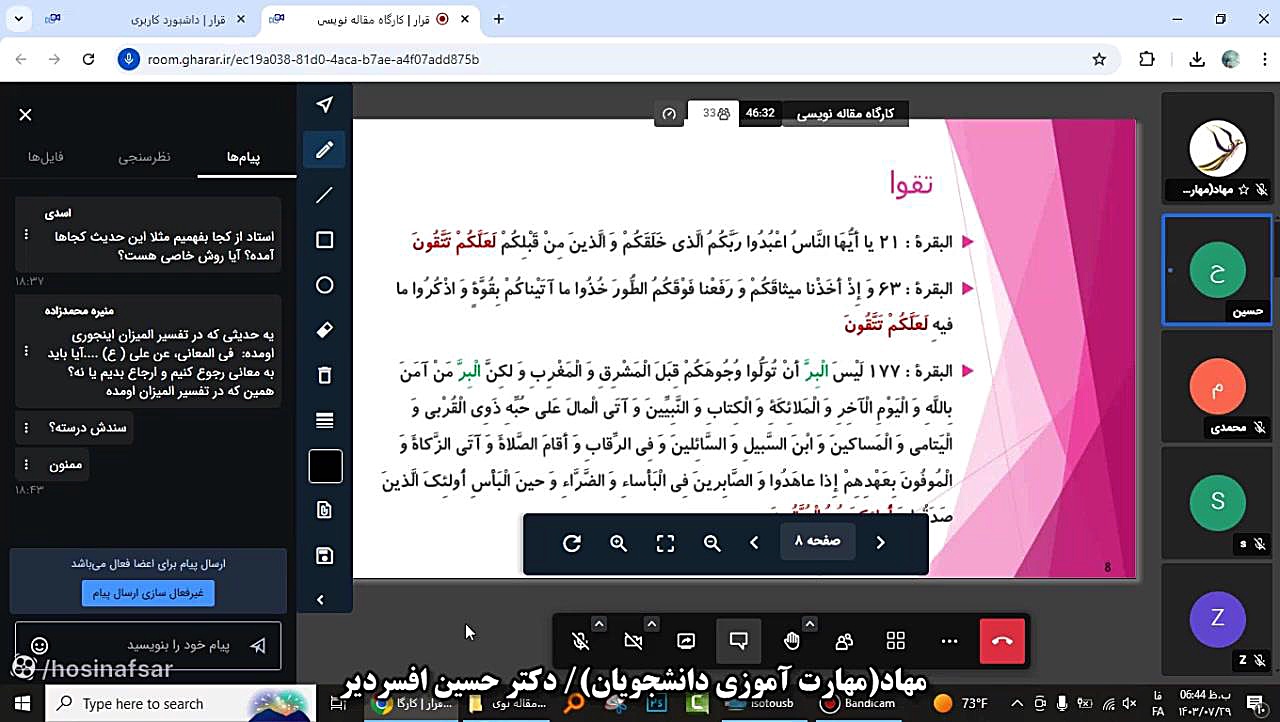Select the rectangle shape tool
Image resolution: width=1280 pixels, height=722 pixels.
[x=324, y=240]
